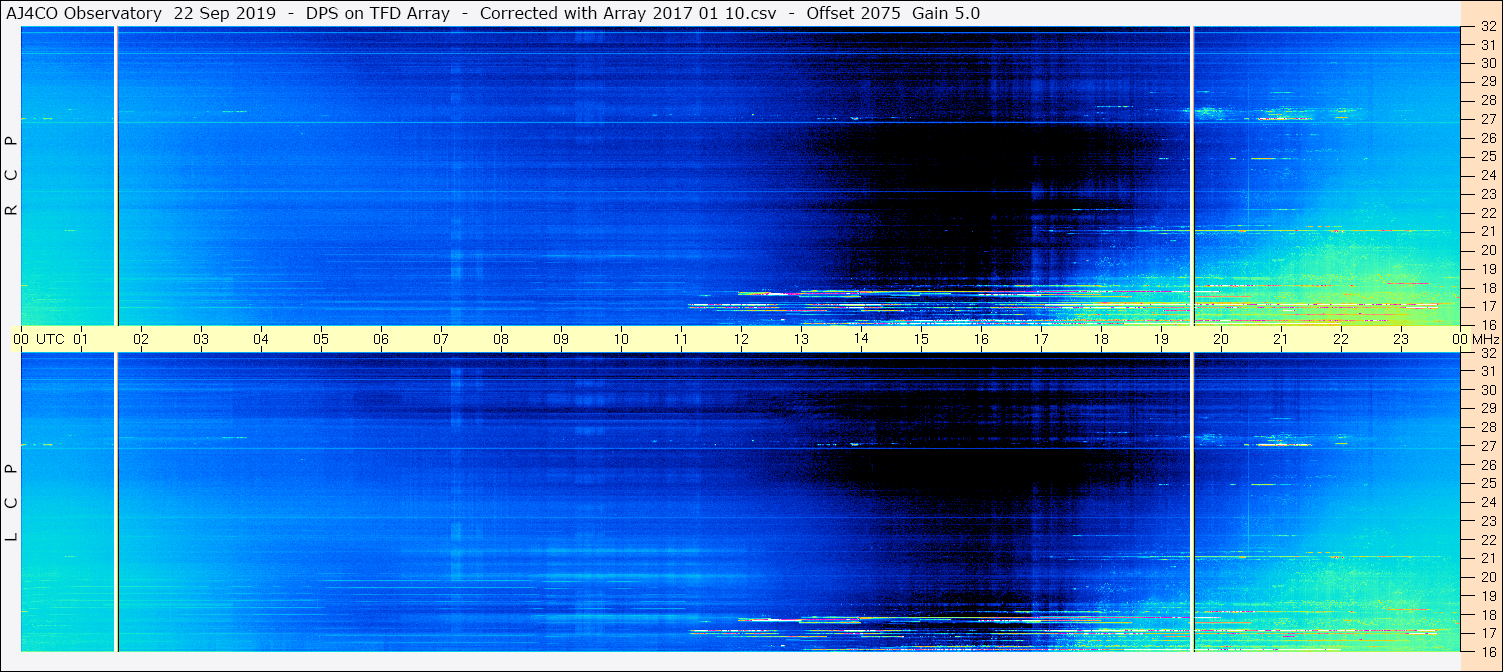This screenshot has width=1503, height=672.
Task: Select hour 02 on the UTC time axis
Action: click(141, 339)
